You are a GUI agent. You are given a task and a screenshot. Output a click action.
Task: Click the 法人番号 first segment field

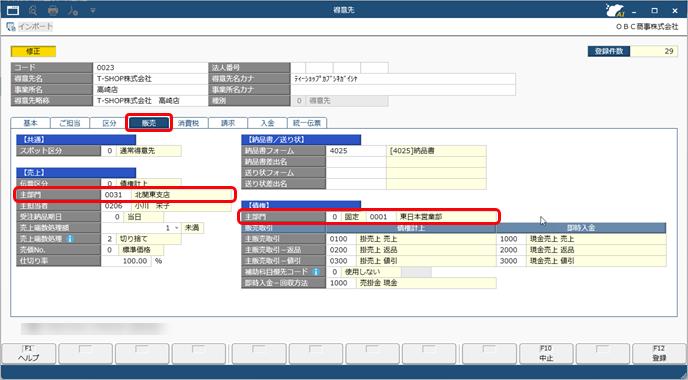pyautogui.click(x=298, y=68)
